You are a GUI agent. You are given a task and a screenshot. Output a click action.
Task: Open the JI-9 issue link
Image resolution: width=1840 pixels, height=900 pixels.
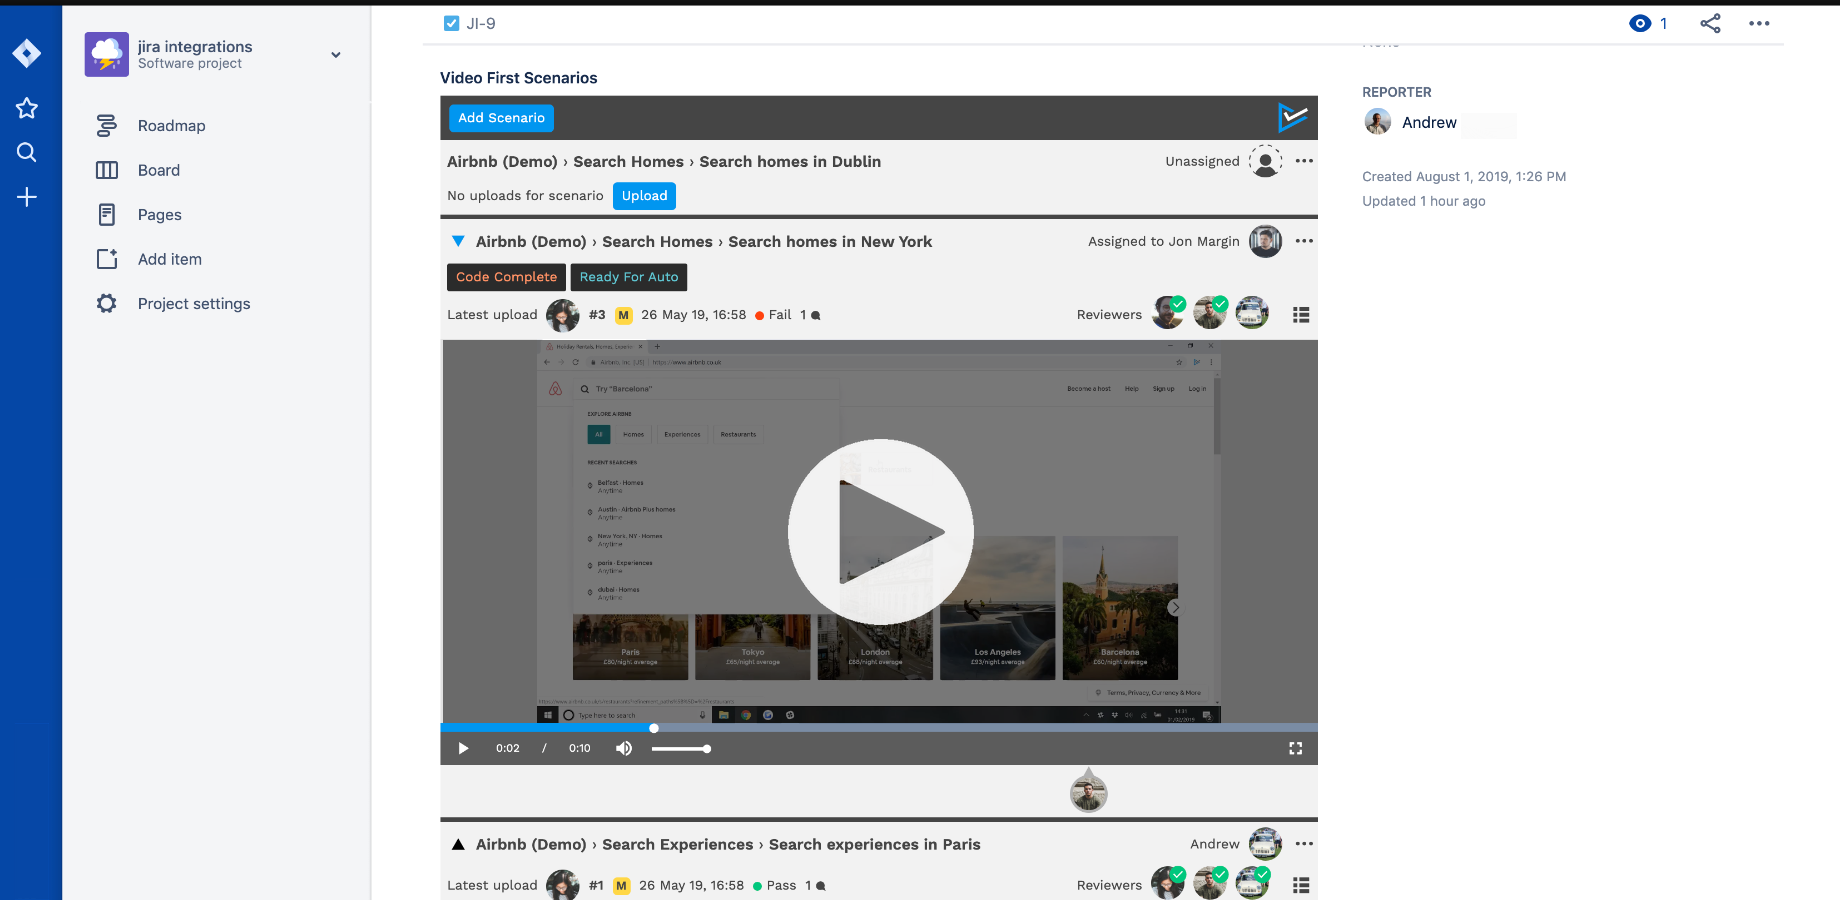pyautogui.click(x=481, y=23)
